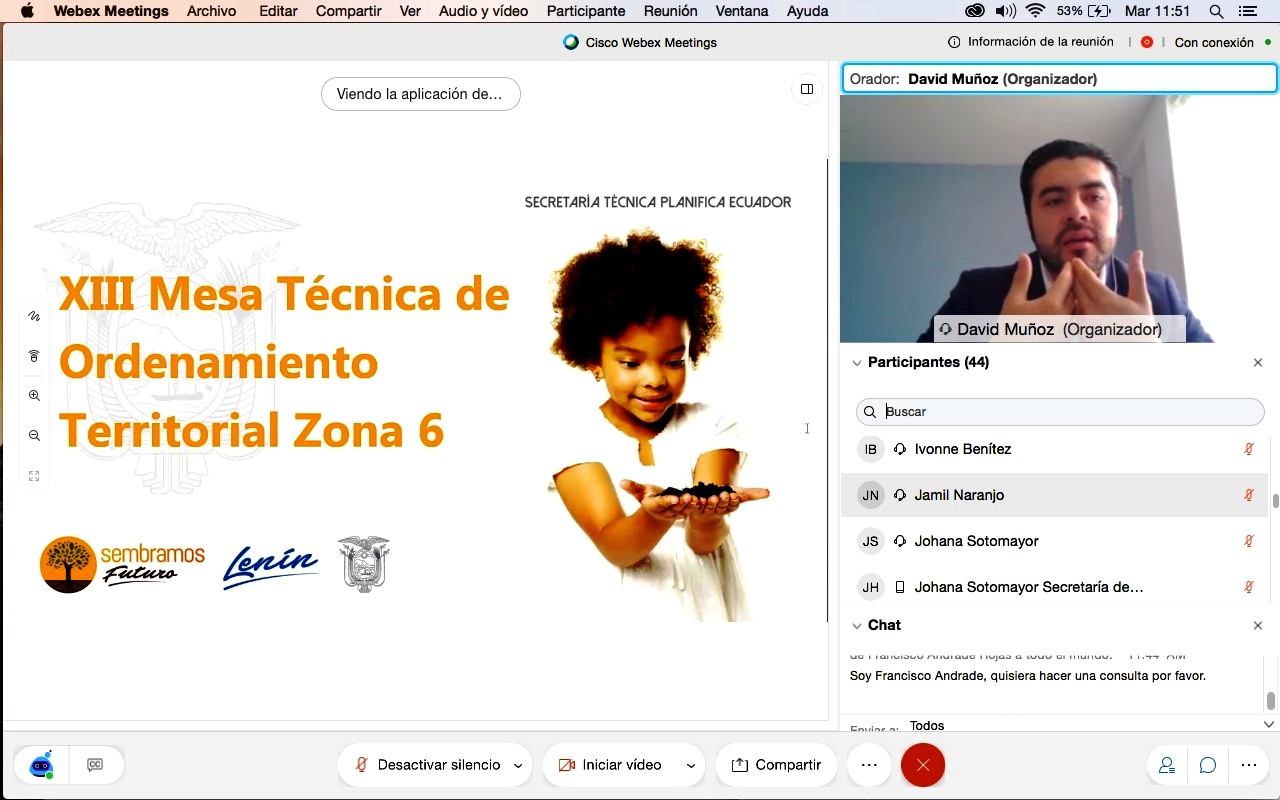Open the chat bubble icon

tap(1208, 765)
